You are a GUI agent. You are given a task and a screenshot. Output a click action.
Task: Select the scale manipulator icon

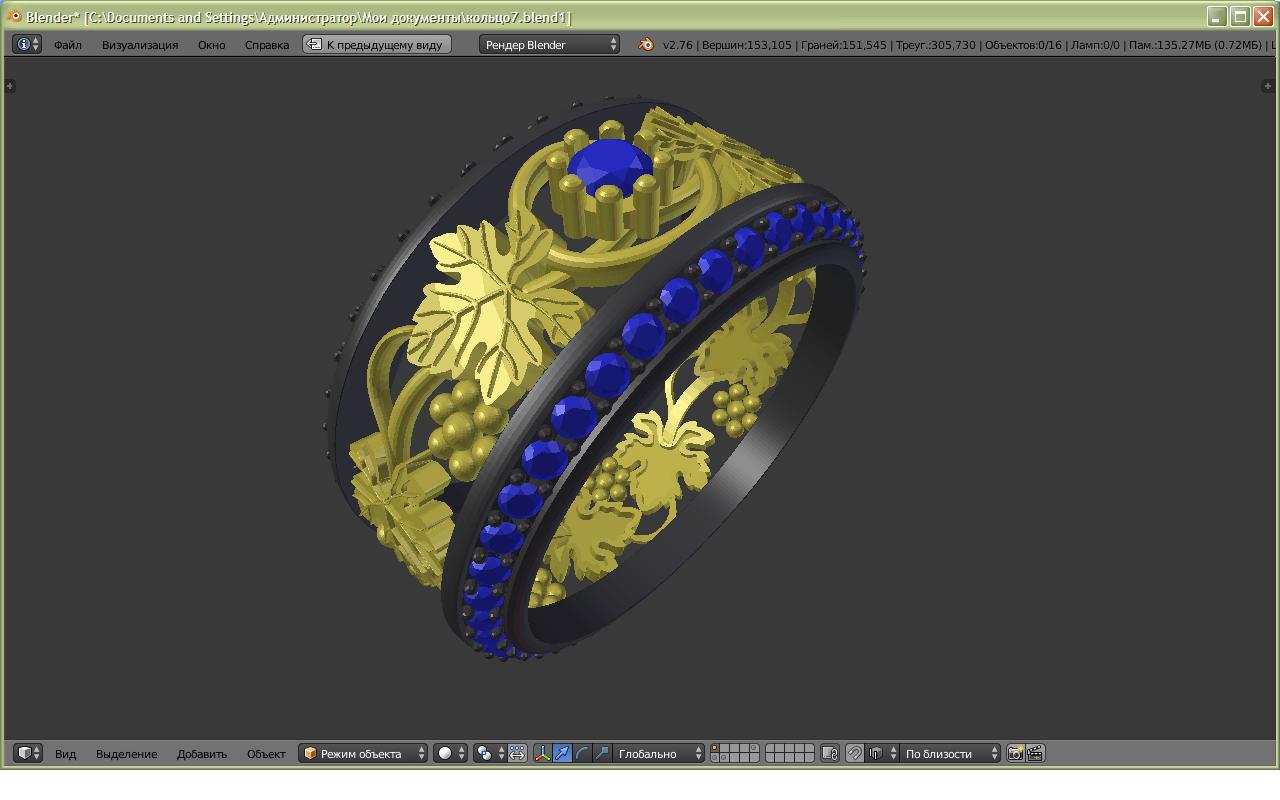click(x=602, y=753)
